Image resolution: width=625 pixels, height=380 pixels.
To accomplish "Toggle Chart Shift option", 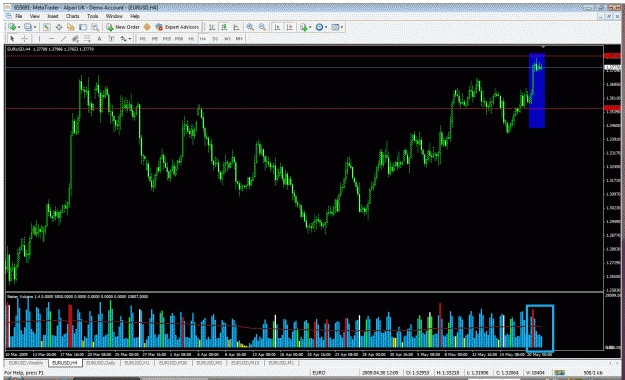I will tap(289, 27).
